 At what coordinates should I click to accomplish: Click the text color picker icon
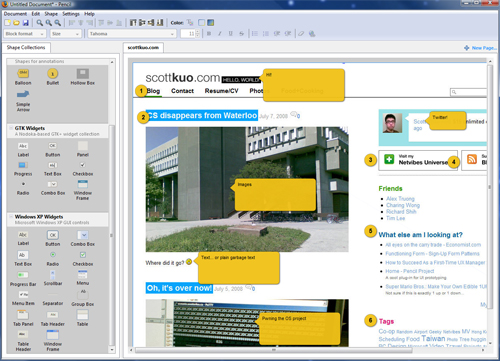(x=190, y=23)
